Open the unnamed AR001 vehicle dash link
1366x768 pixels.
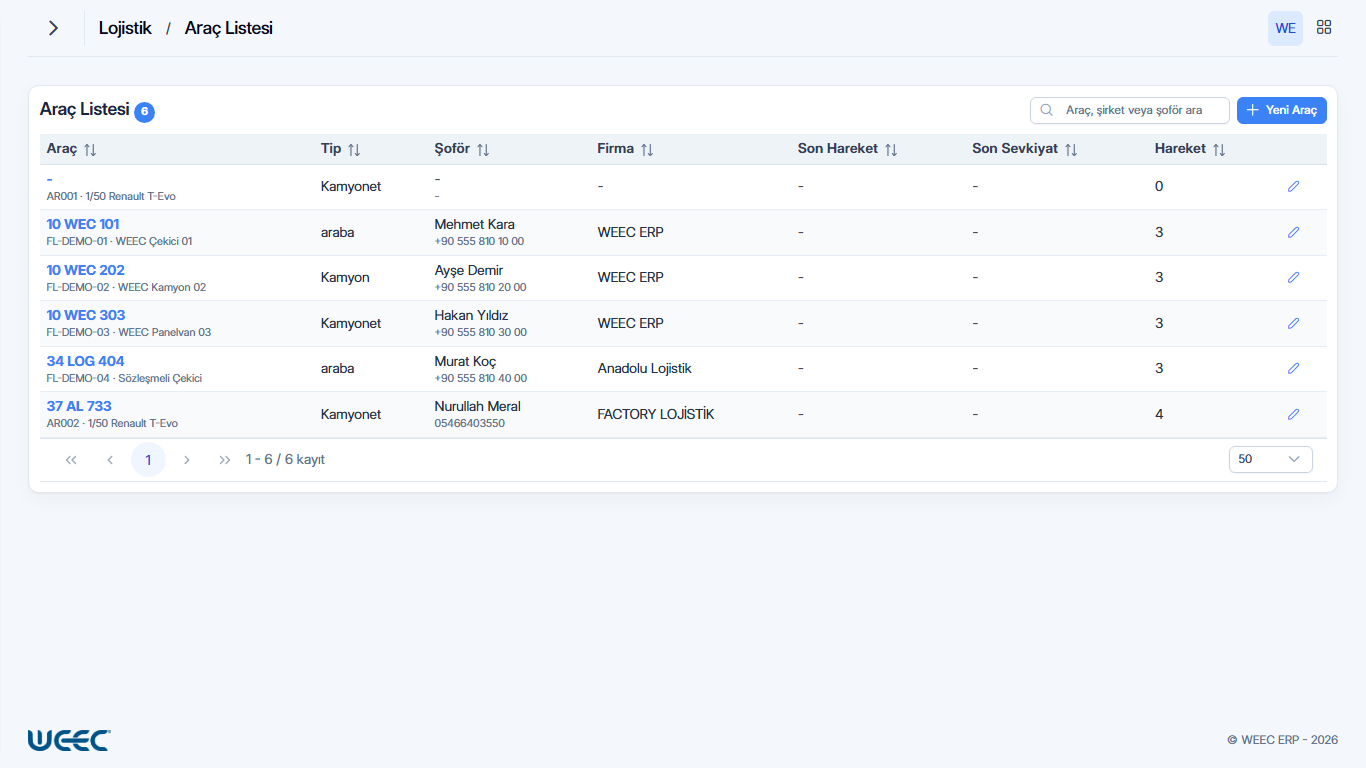(50, 178)
